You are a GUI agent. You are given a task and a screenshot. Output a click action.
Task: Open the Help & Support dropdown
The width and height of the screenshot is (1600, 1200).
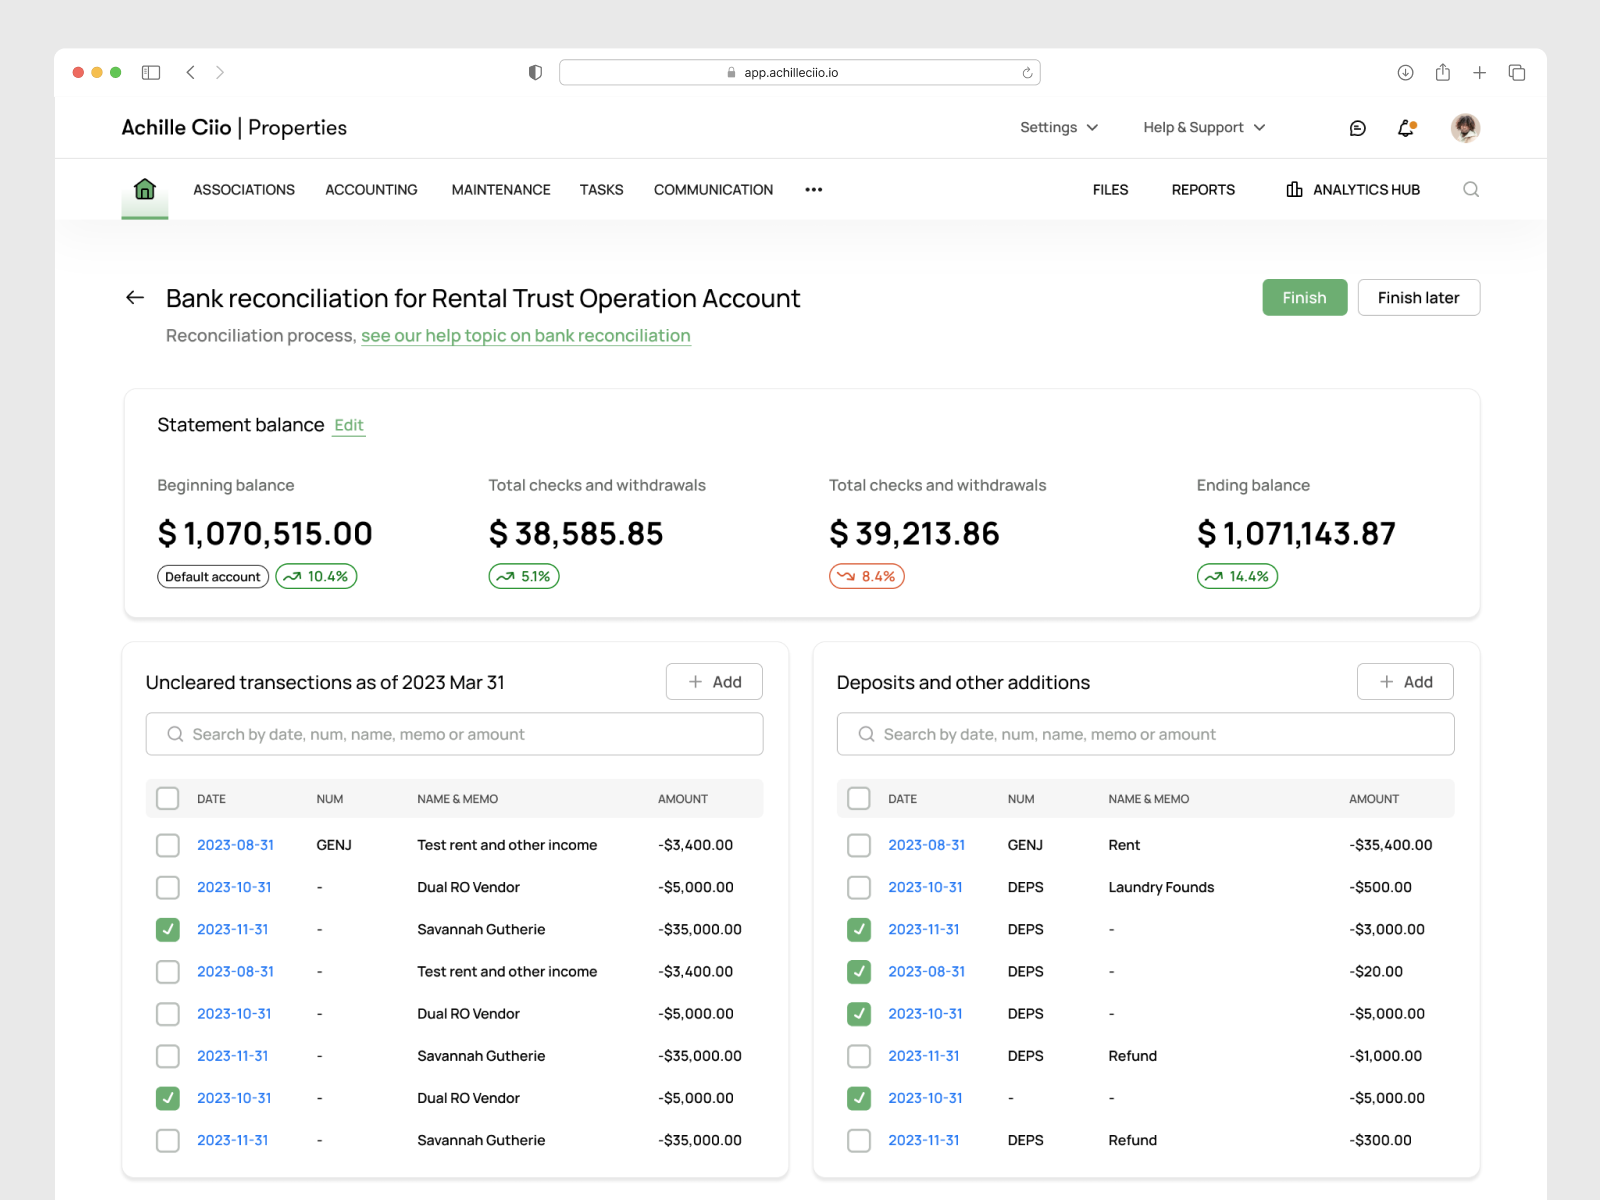(1202, 127)
